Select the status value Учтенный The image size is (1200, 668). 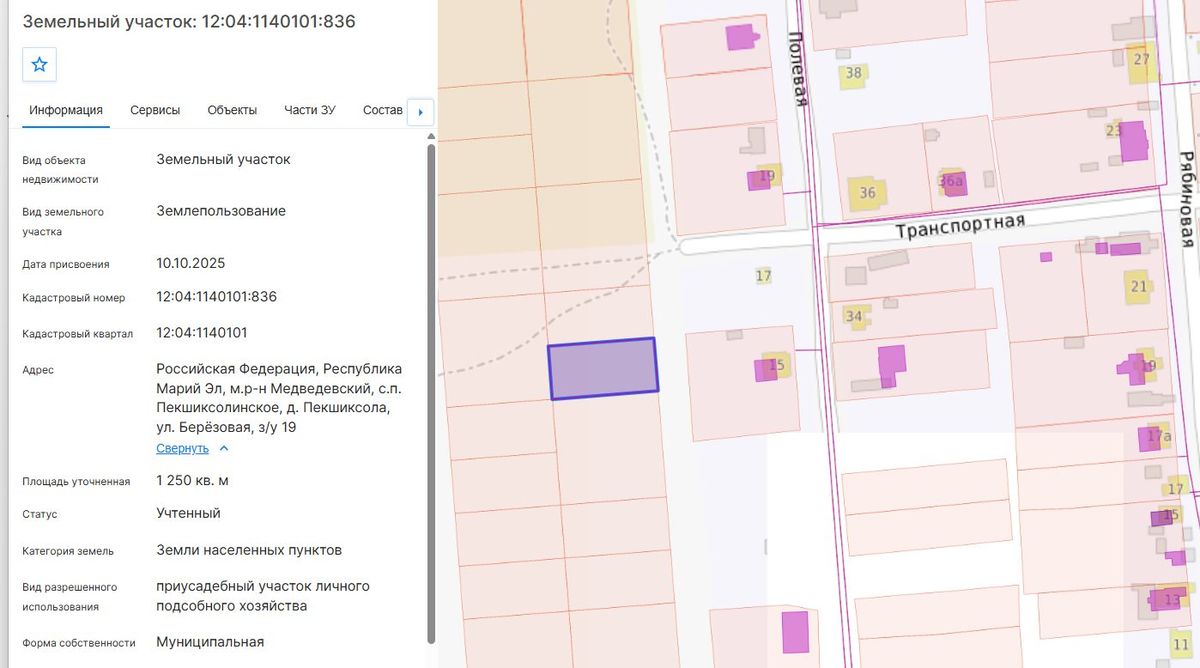pyautogui.click(x=189, y=513)
